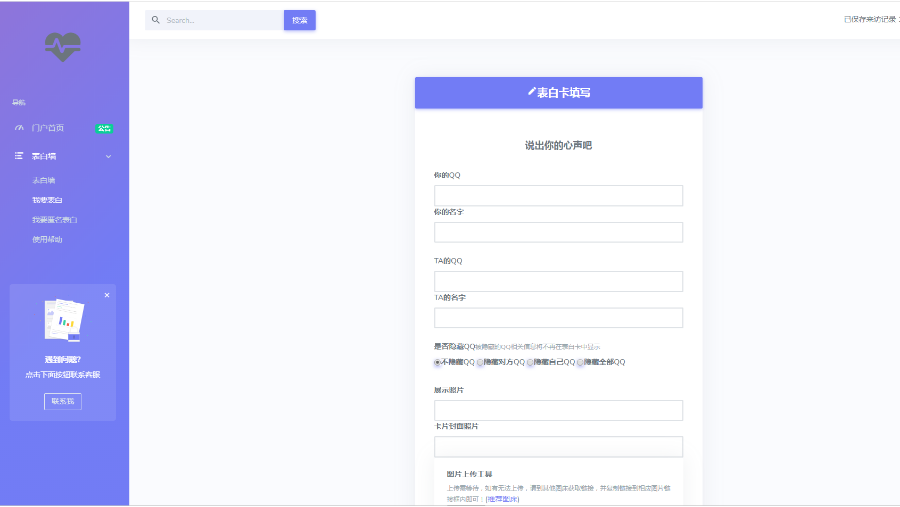Collapse the 表白墙 menu chevron
Image resolution: width=900 pixels, height=507 pixels.
point(108,156)
